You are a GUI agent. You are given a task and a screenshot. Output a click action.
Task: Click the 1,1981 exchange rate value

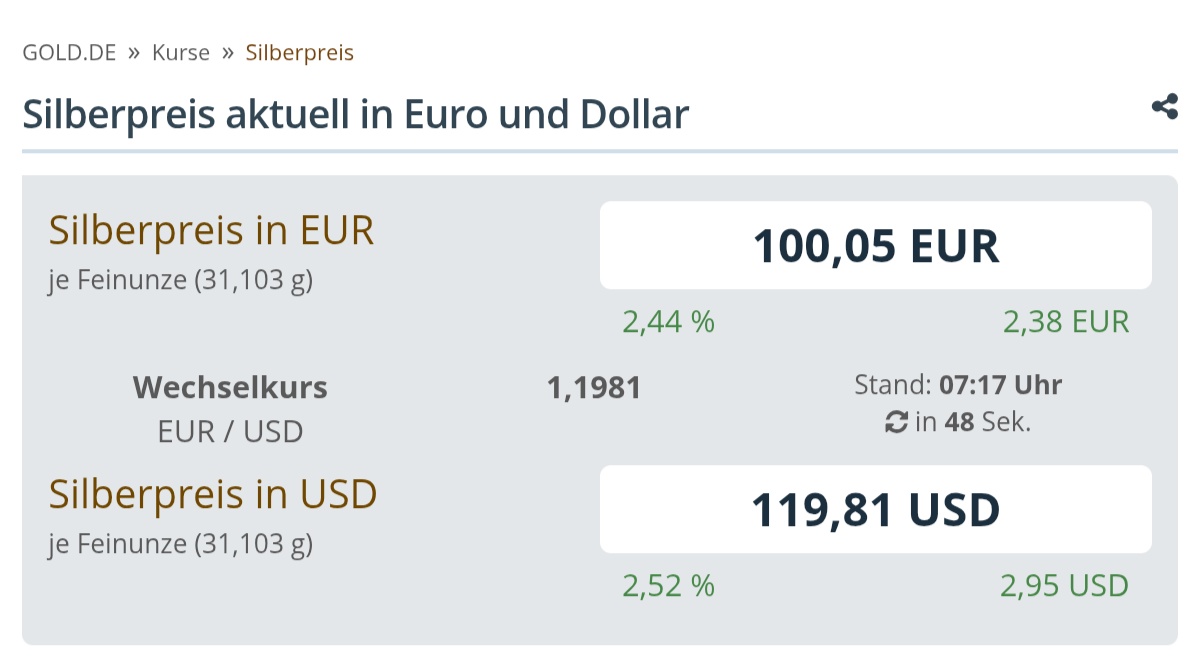click(x=594, y=387)
